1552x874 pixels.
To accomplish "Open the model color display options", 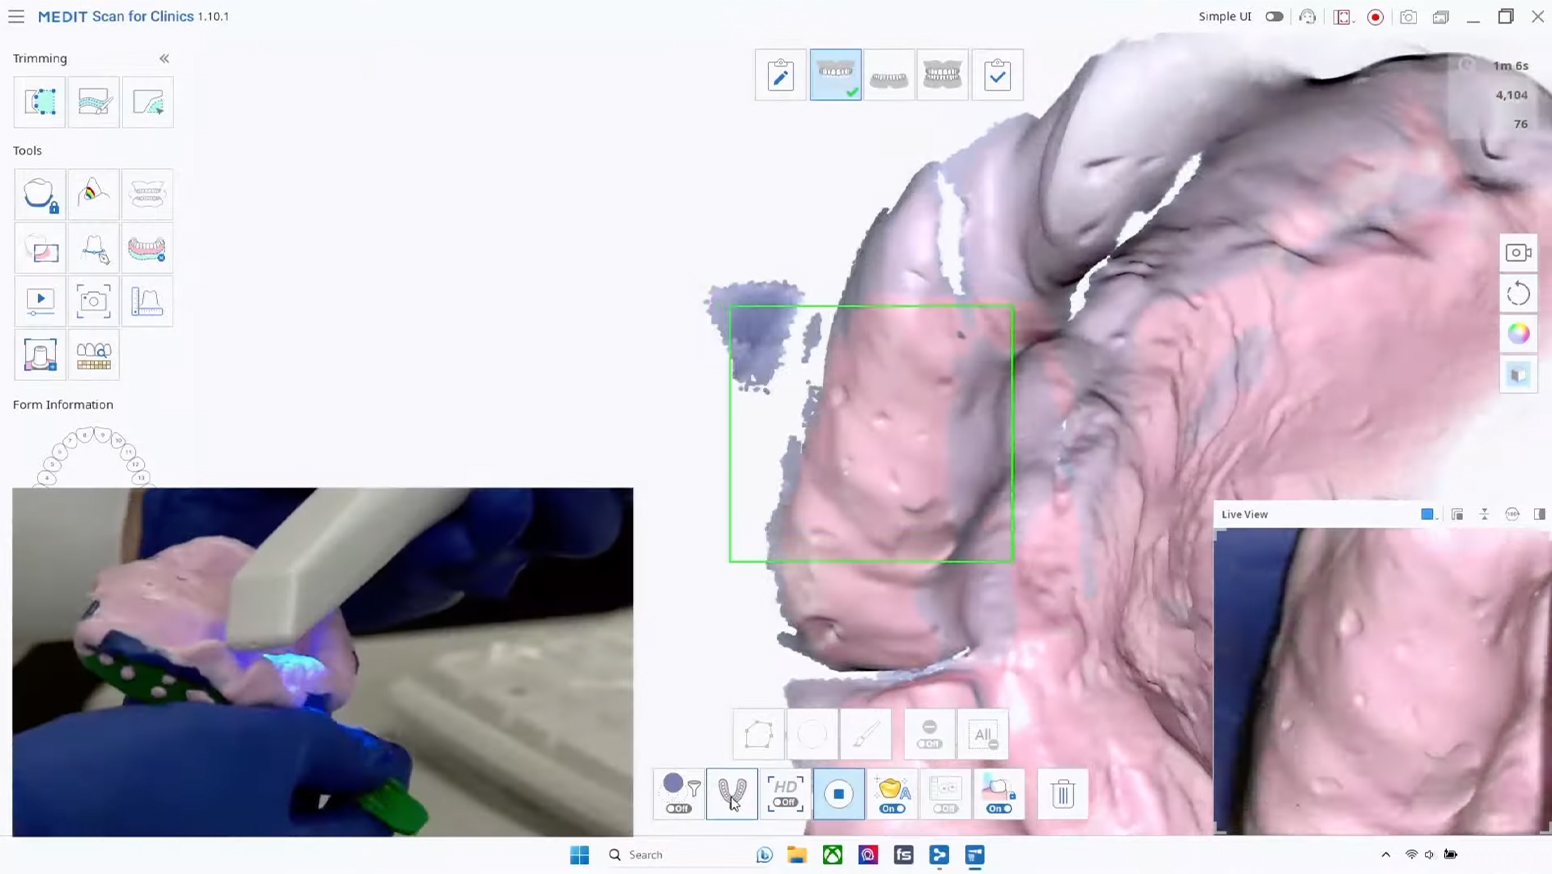I will [x=1518, y=333].
